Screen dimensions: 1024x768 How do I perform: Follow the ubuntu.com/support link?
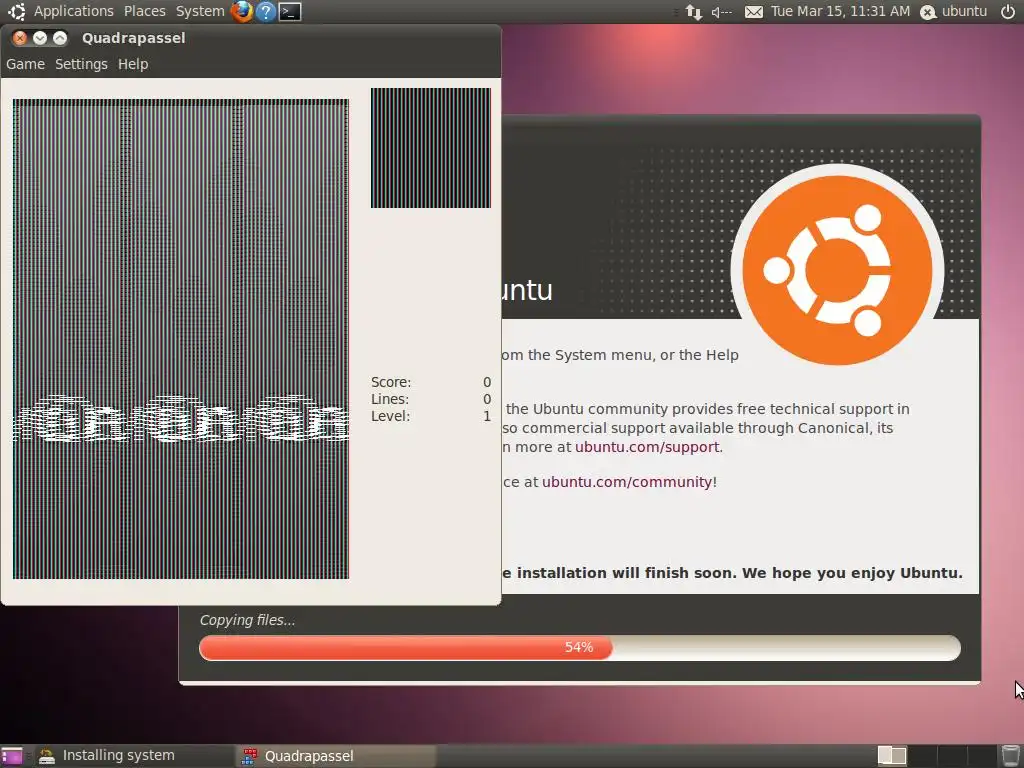647,447
